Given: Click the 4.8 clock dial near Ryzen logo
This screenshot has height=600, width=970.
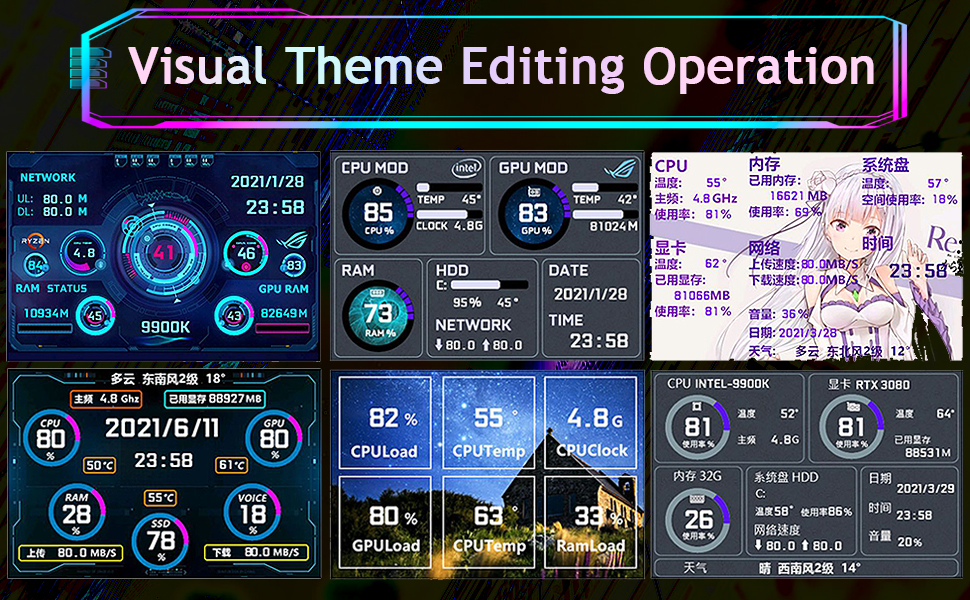Looking at the screenshot, I should [x=84, y=253].
